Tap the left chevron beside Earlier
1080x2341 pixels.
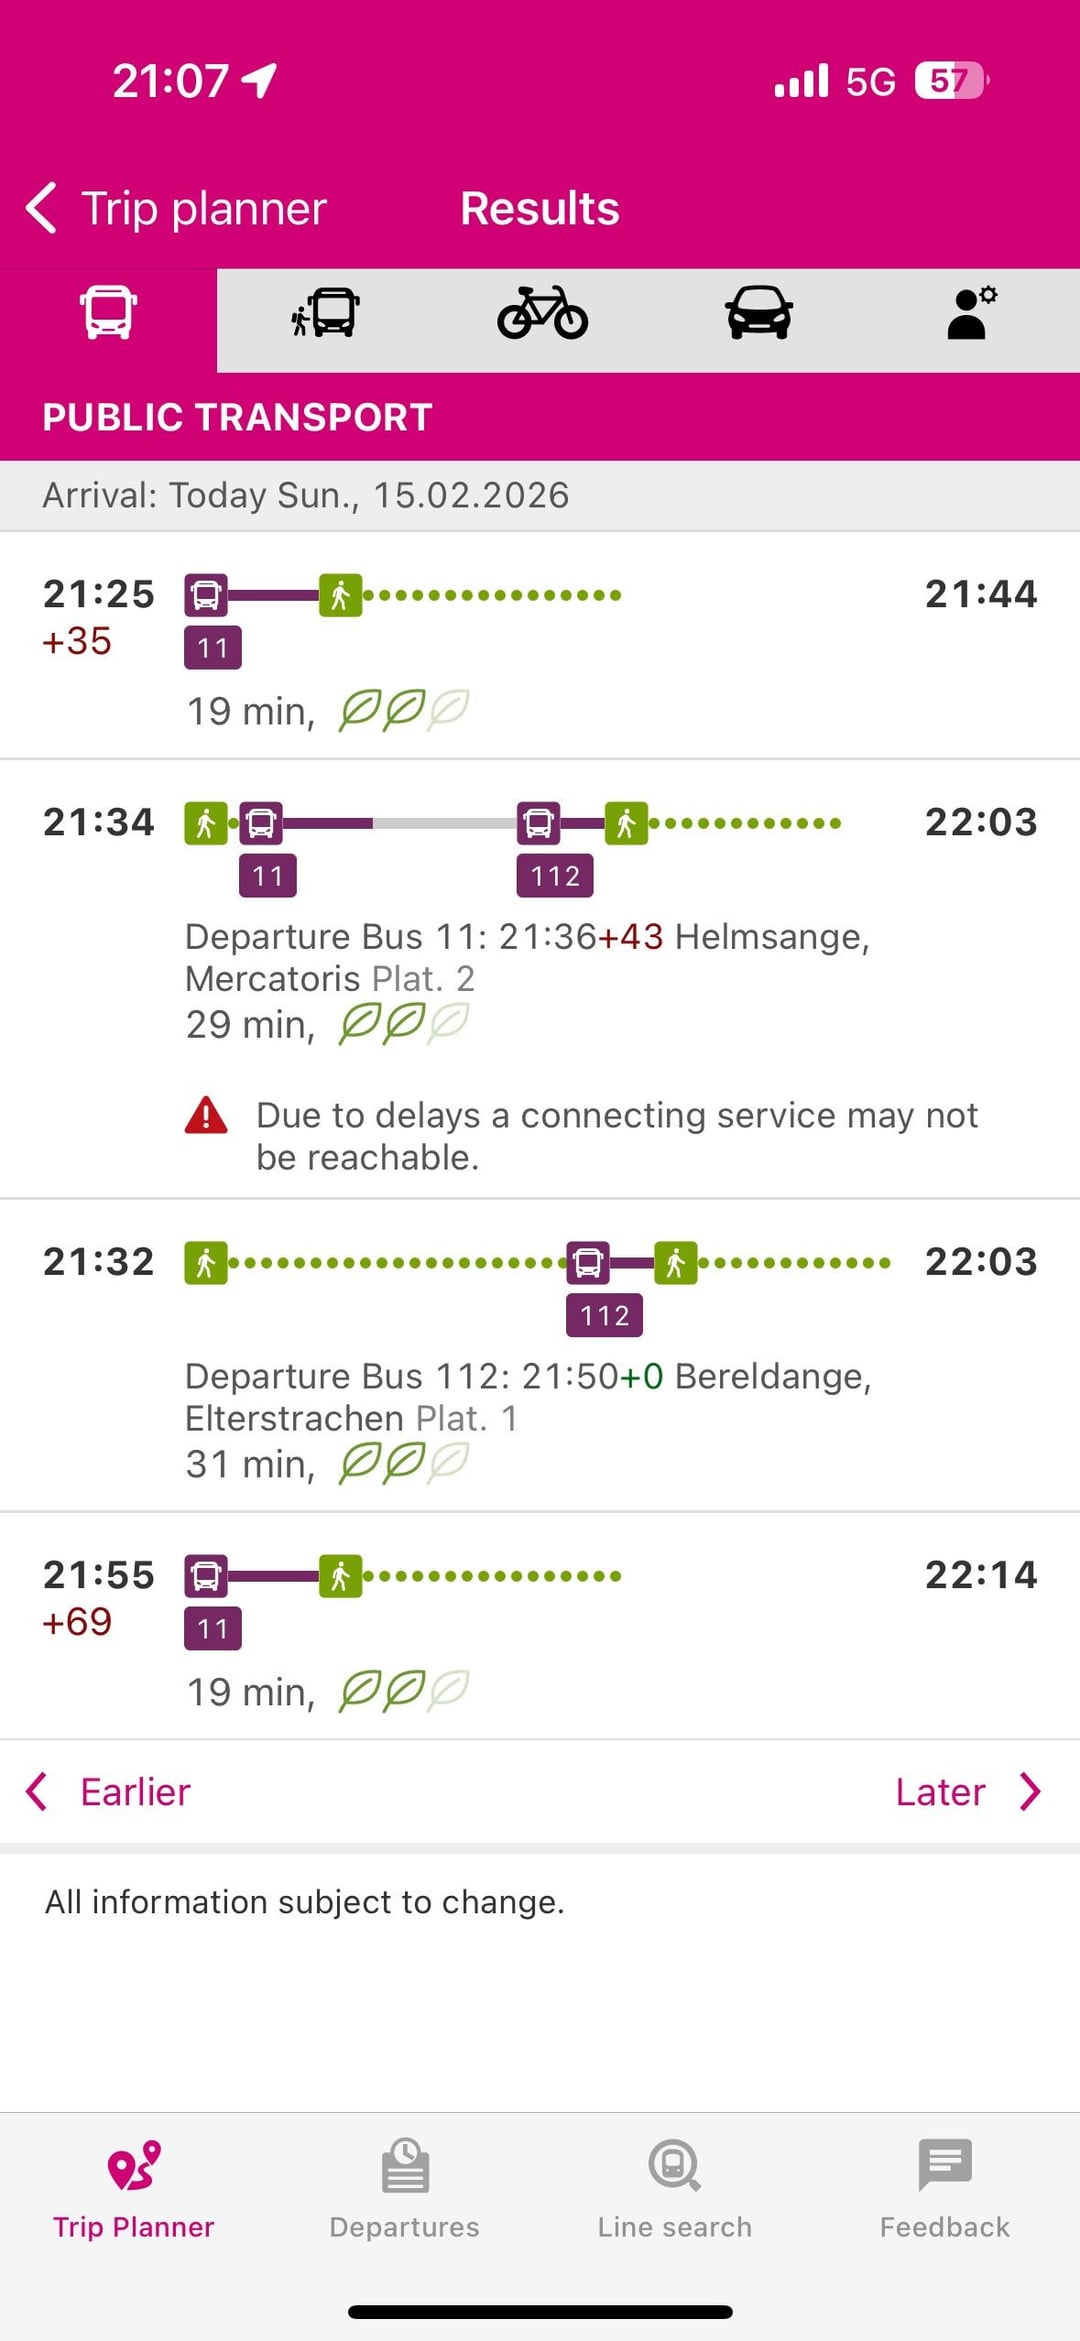(37, 1792)
